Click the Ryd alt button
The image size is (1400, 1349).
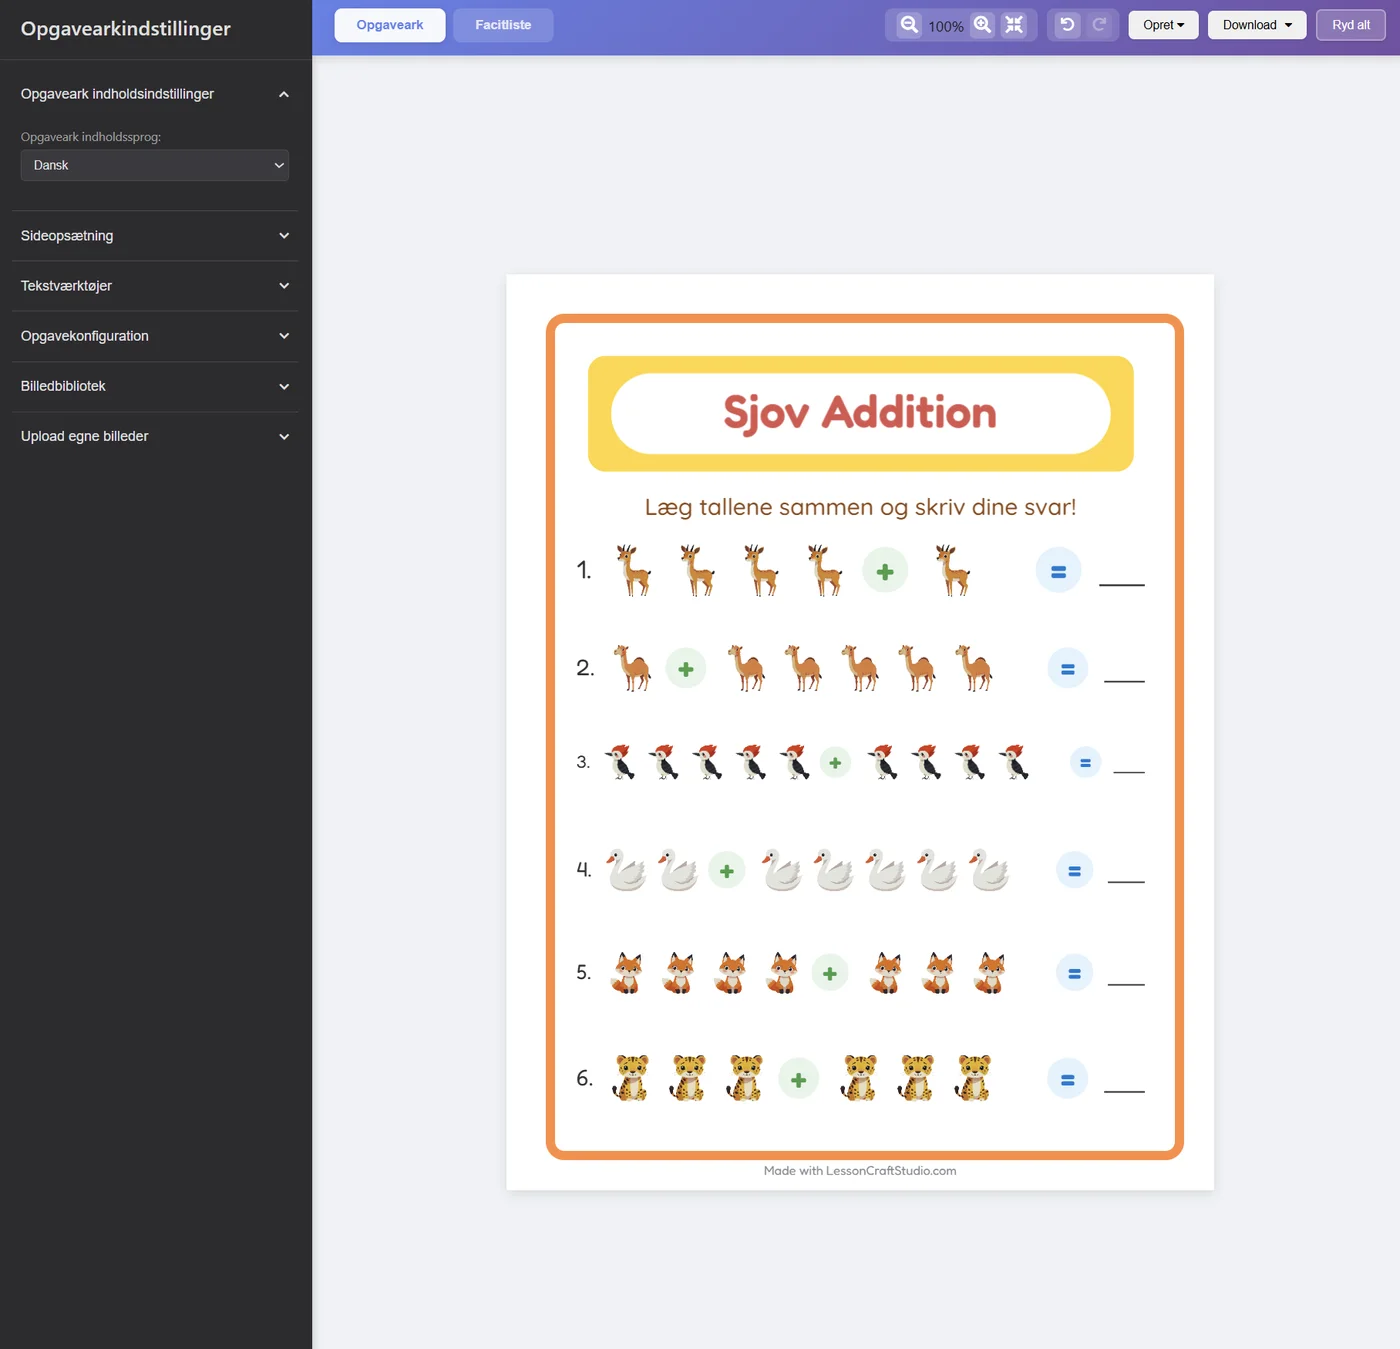click(1351, 25)
